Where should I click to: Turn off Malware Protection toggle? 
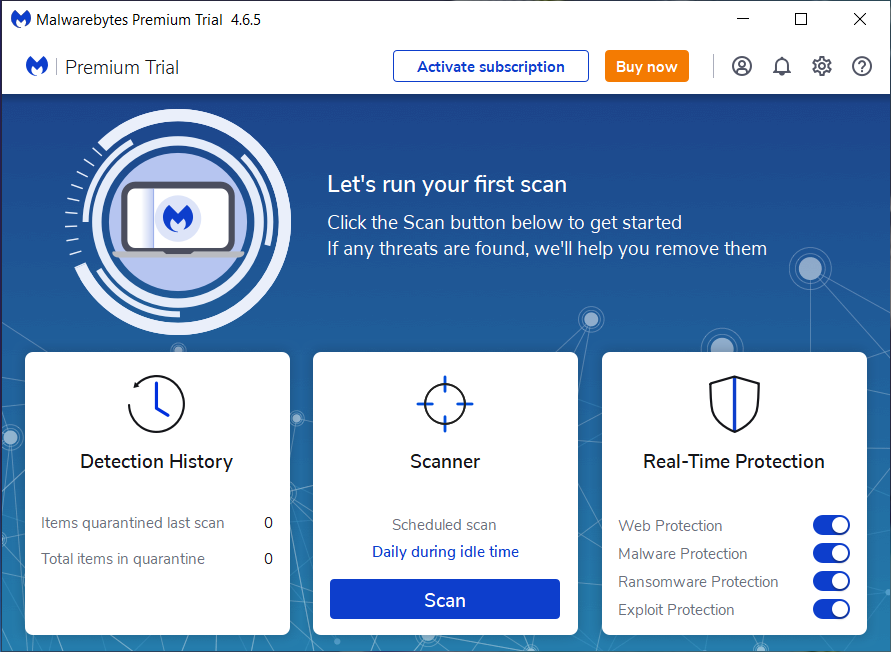(831, 553)
